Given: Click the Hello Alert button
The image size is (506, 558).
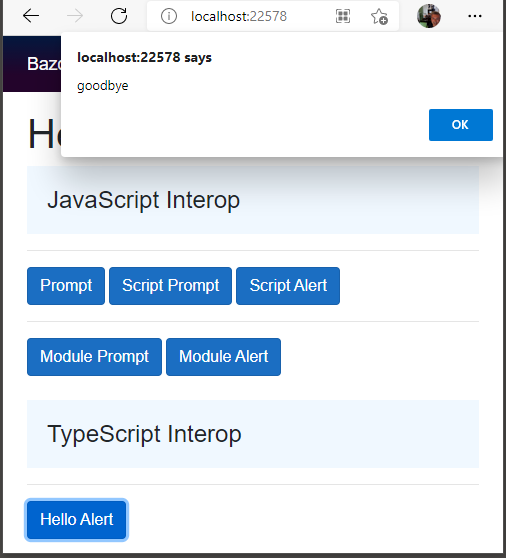Looking at the screenshot, I should pyautogui.click(x=77, y=520).
